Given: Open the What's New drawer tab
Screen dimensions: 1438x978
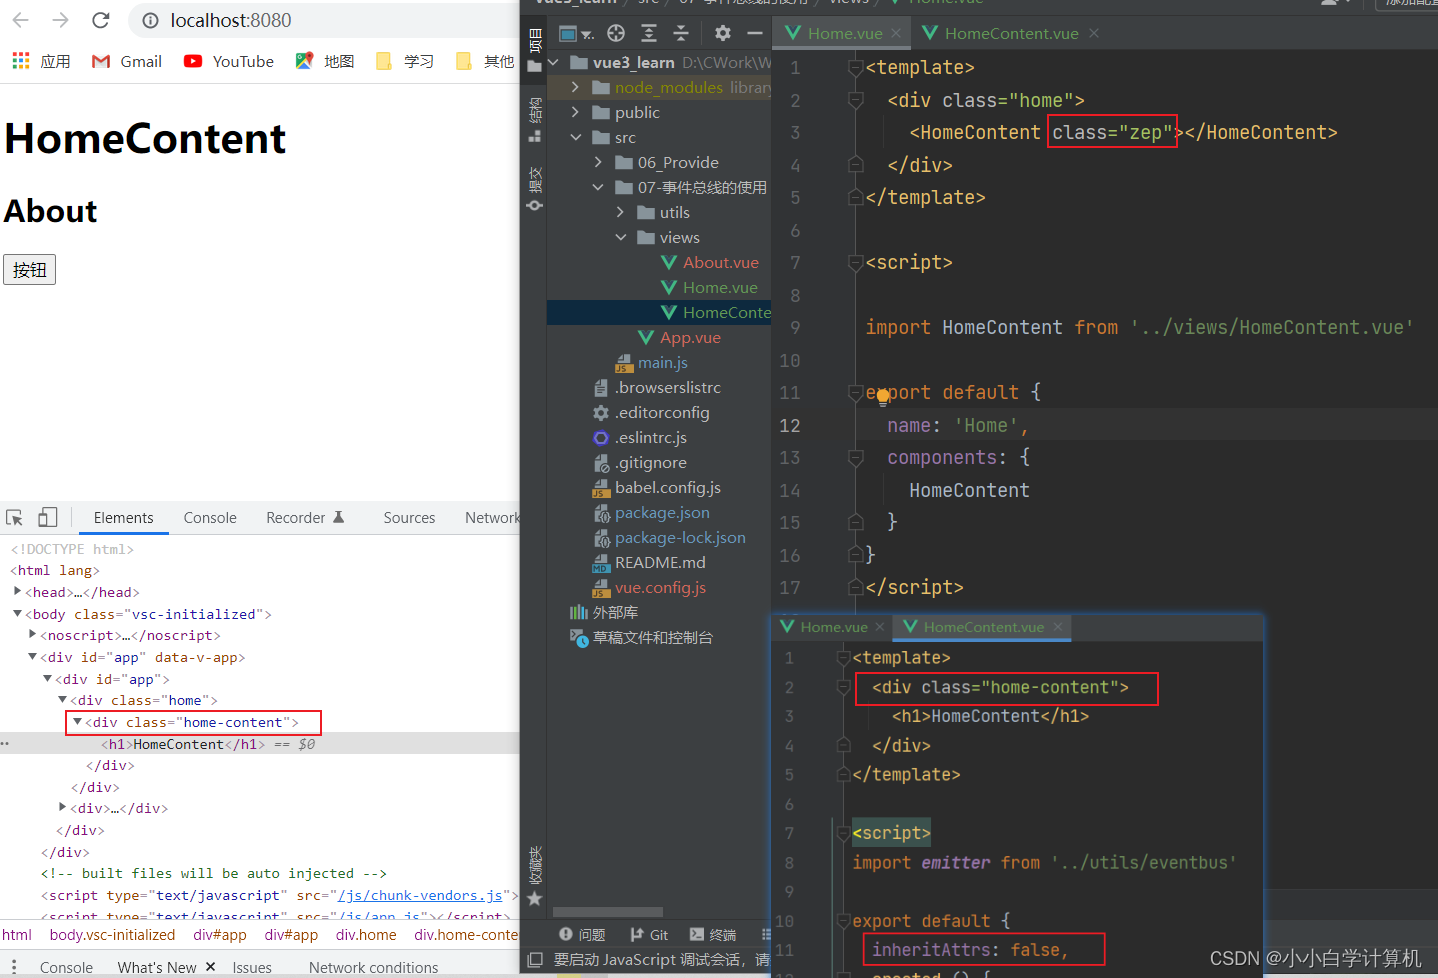Looking at the screenshot, I should (157, 967).
